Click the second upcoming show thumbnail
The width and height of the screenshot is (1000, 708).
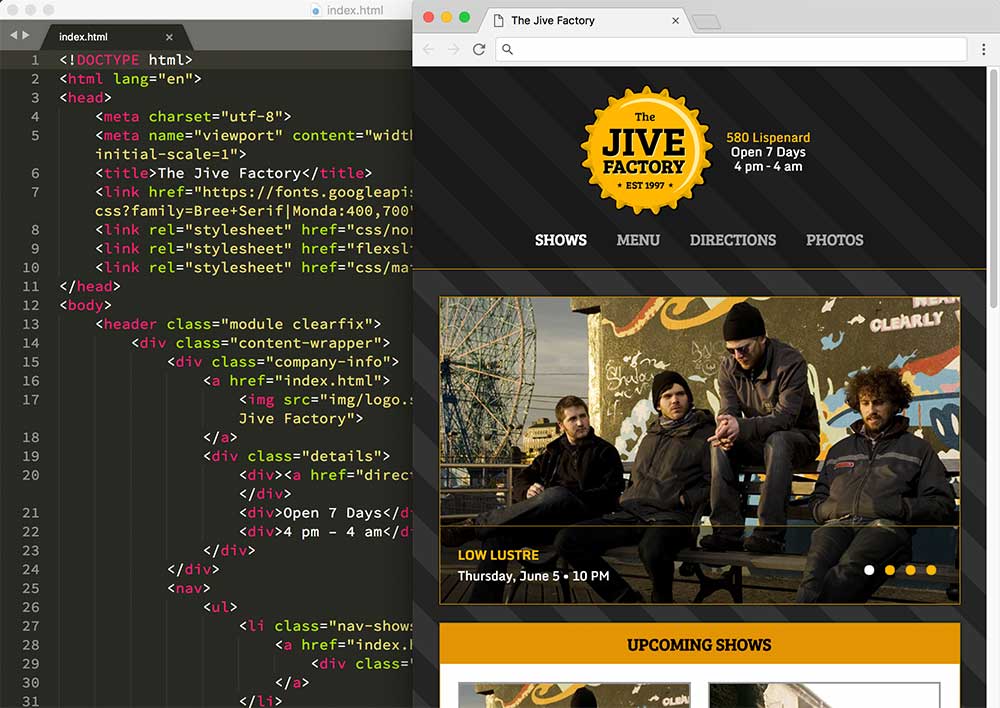click(x=825, y=695)
